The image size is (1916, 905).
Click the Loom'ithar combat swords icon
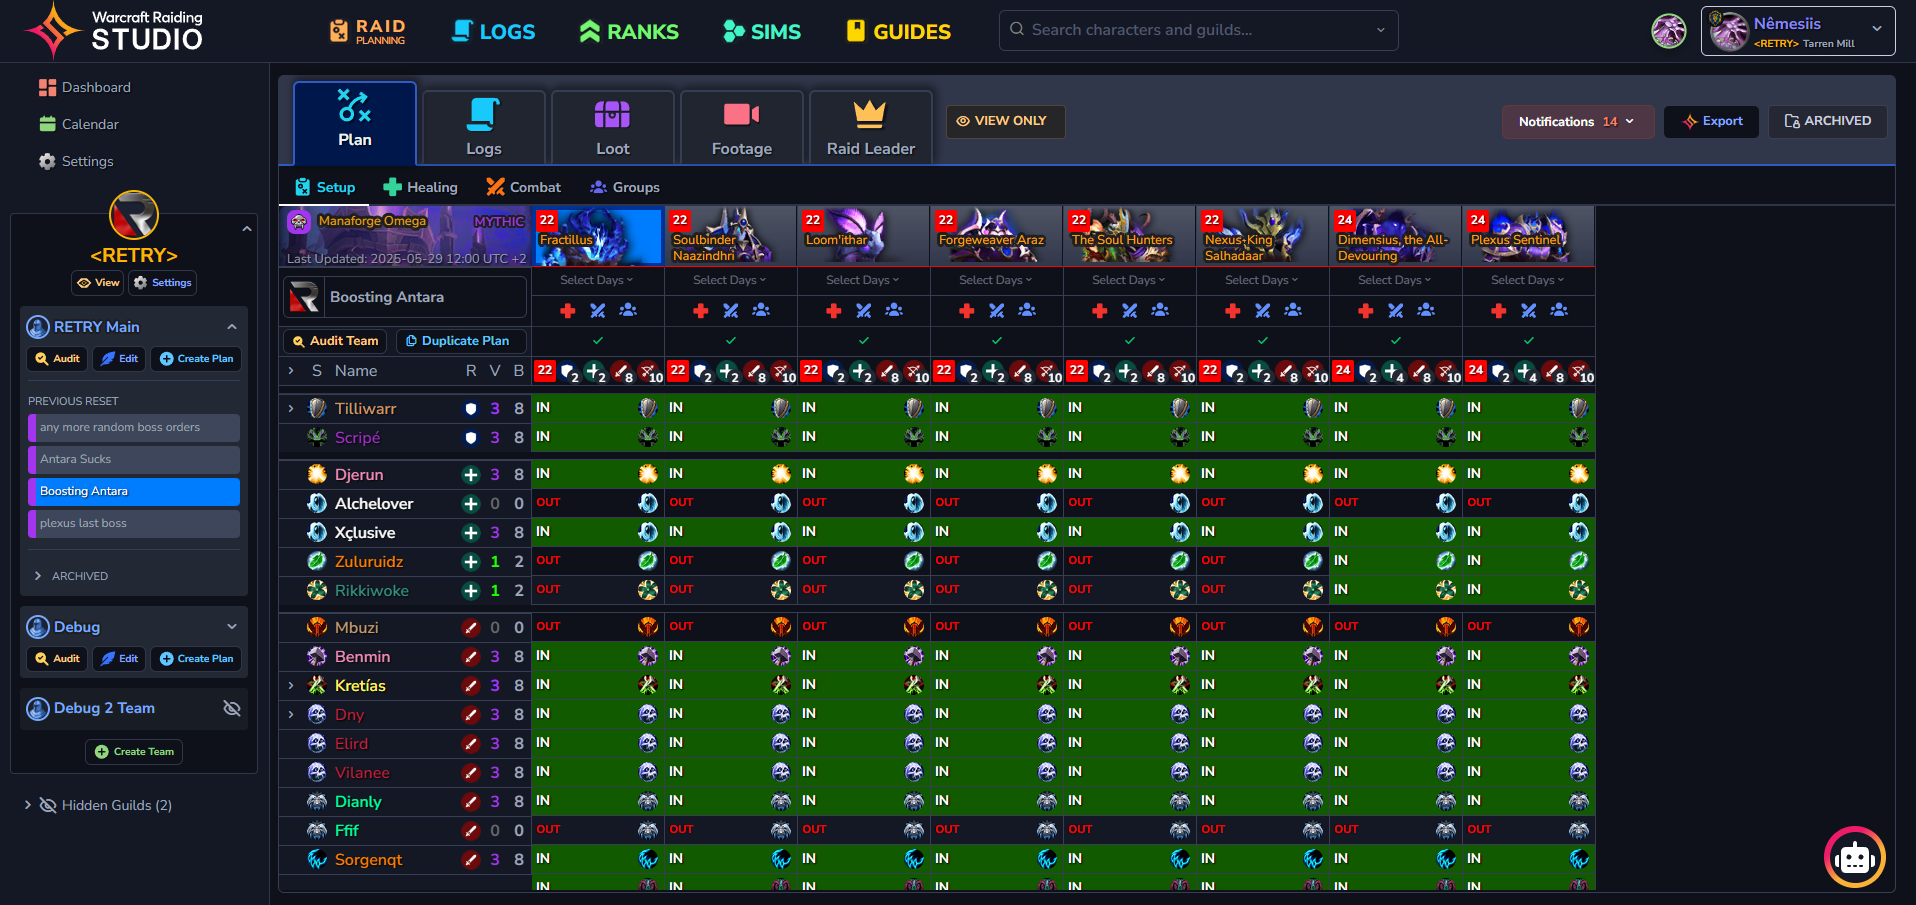pos(864,311)
